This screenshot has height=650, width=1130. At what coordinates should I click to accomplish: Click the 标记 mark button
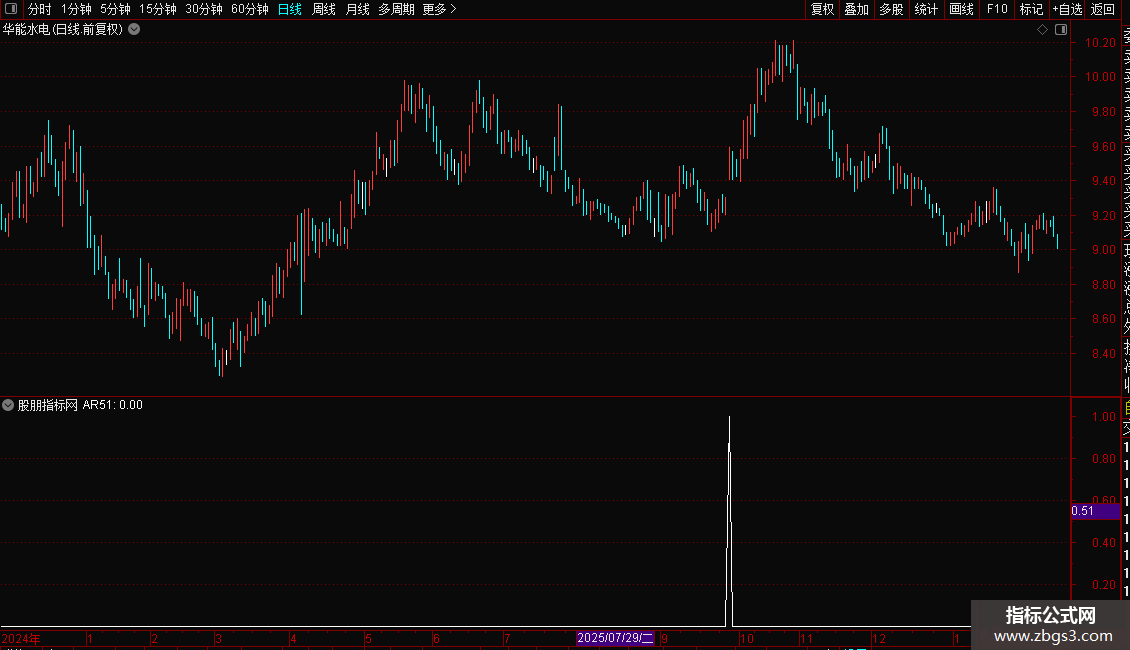click(1031, 9)
